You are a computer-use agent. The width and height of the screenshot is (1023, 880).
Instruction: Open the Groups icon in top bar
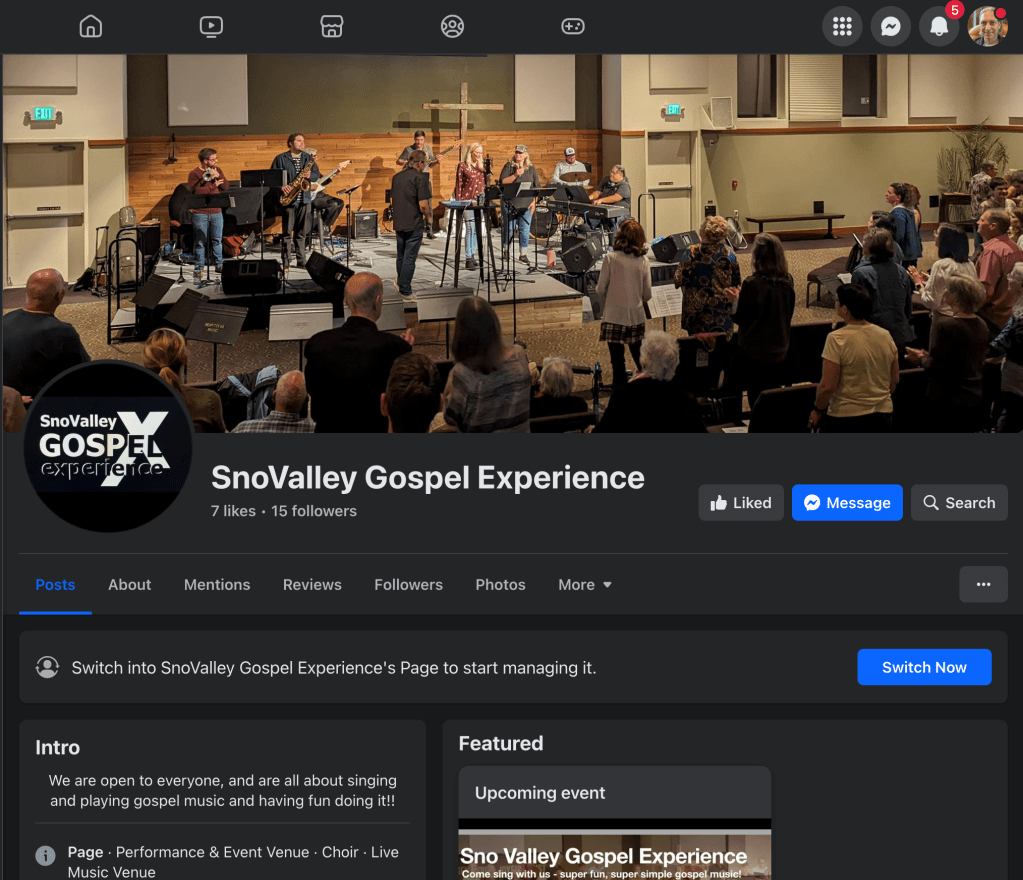[452, 27]
